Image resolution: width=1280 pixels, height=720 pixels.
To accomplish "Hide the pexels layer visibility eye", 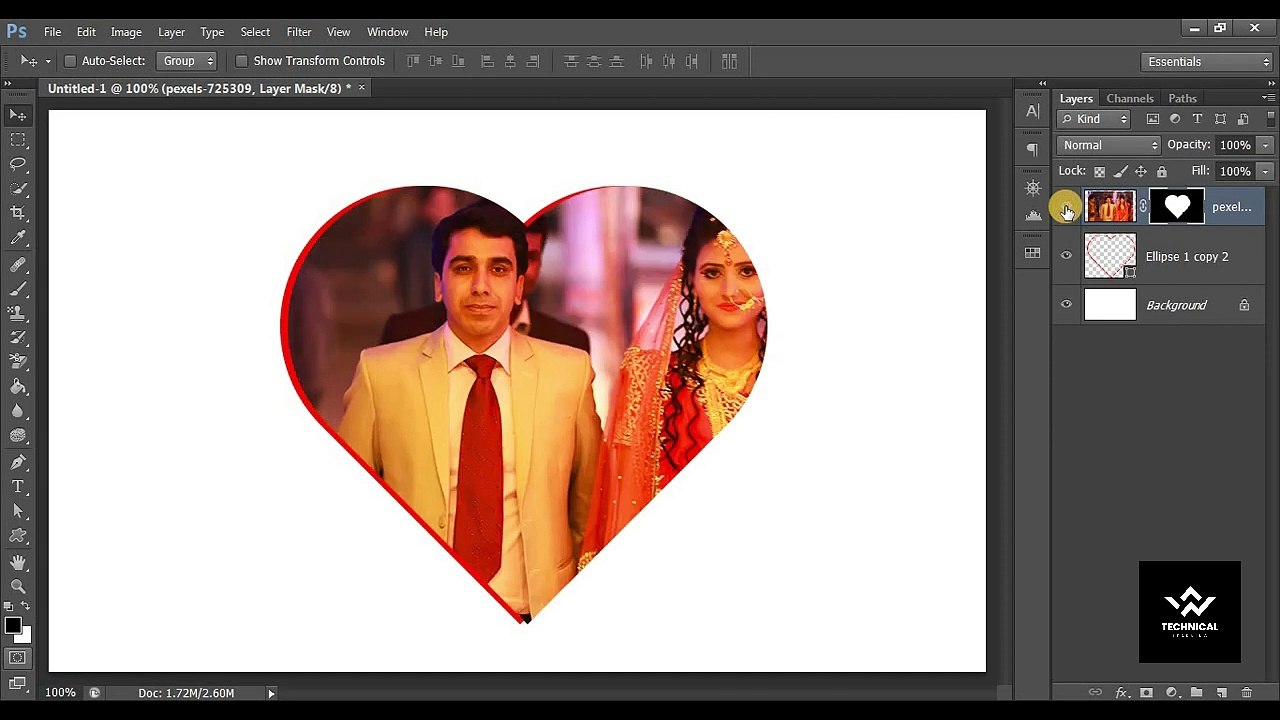I will point(1066,207).
